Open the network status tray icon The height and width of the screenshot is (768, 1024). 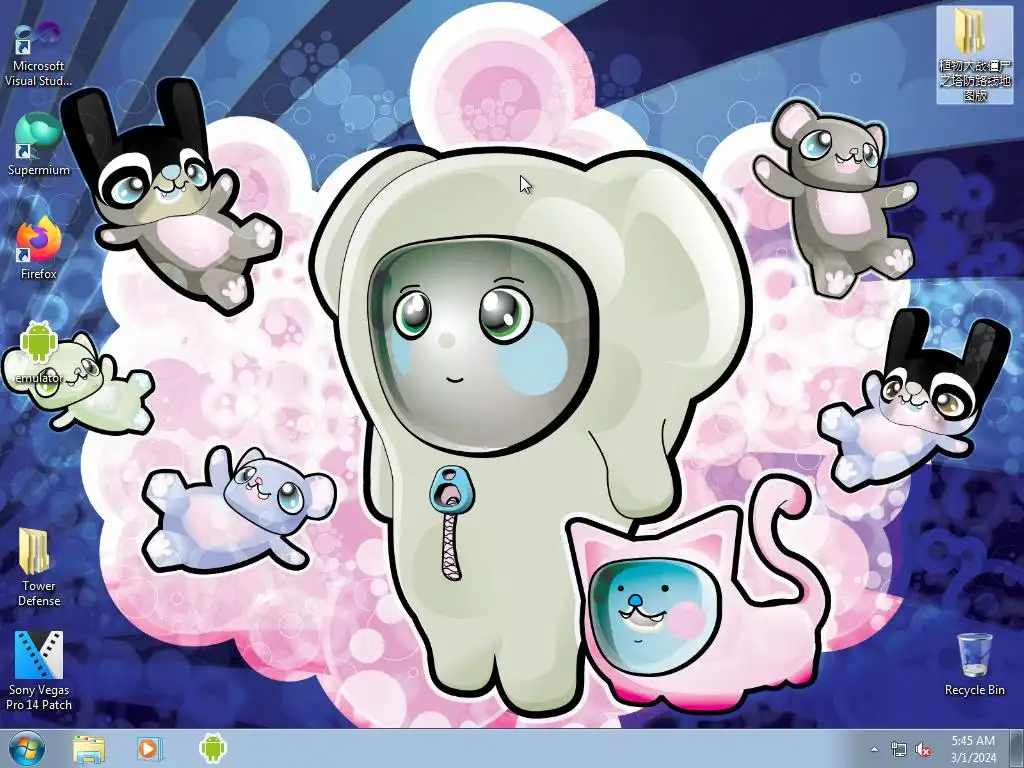tap(899, 749)
